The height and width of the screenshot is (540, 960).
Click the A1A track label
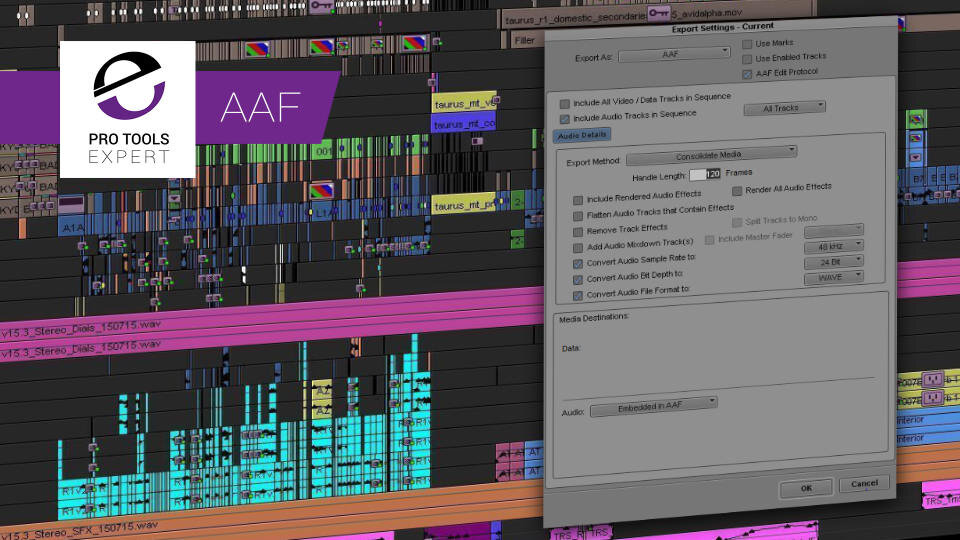(x=72, y=228)
